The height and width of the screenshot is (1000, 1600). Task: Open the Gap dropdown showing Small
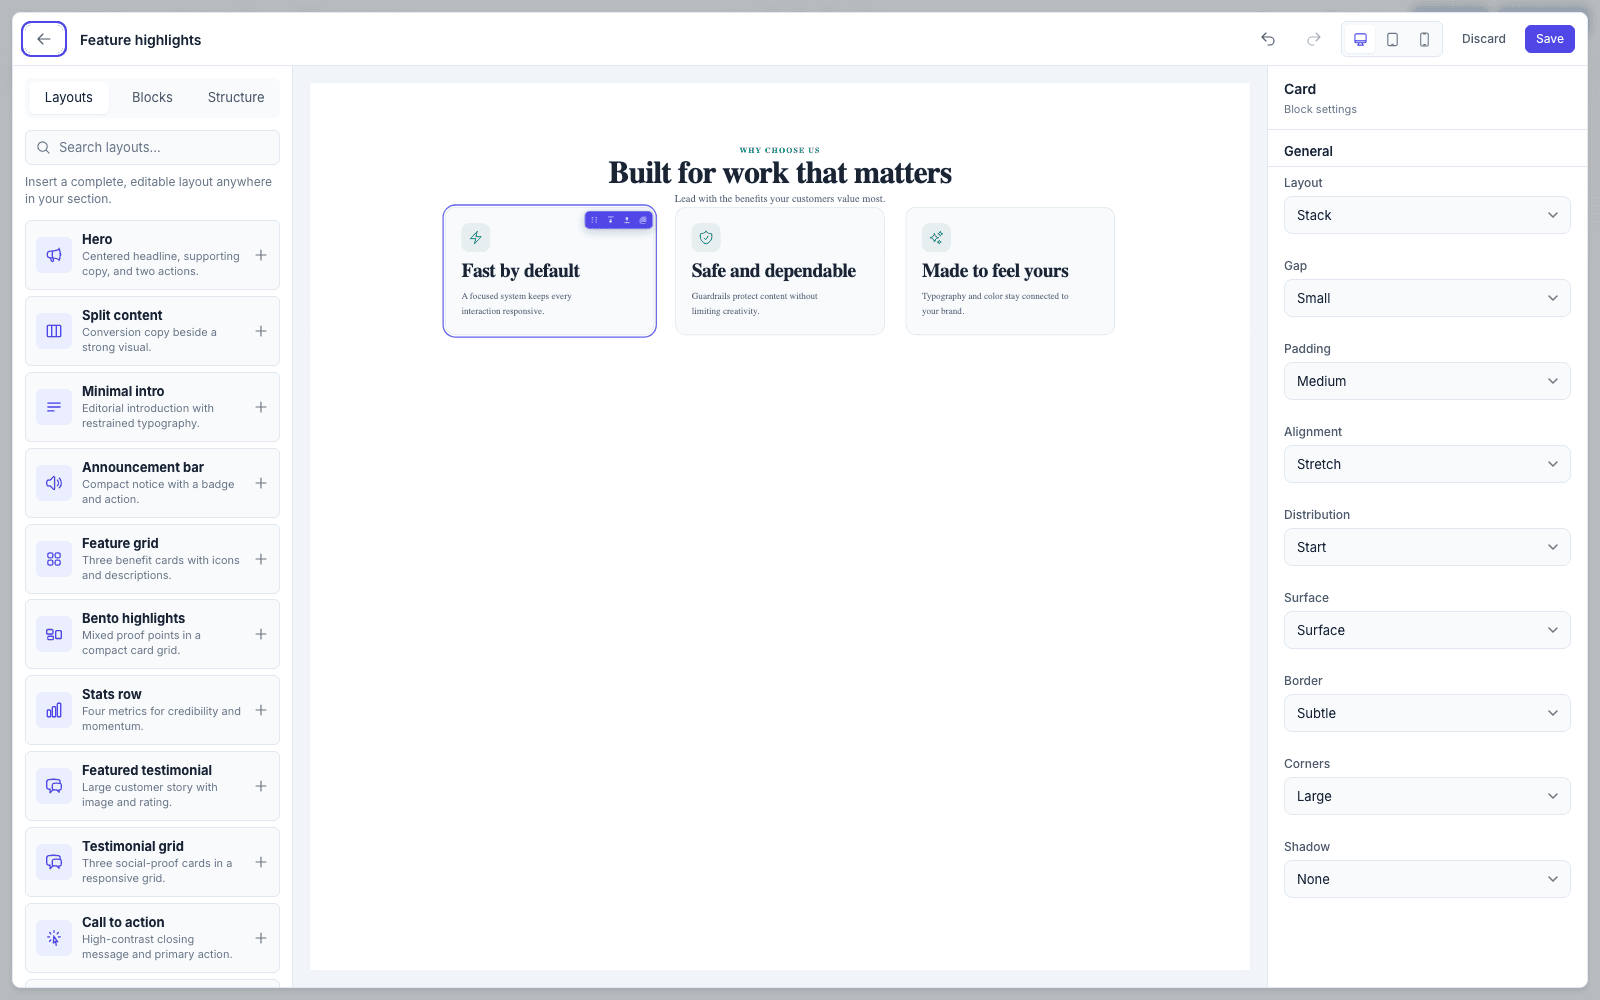tap(1427, 298)
